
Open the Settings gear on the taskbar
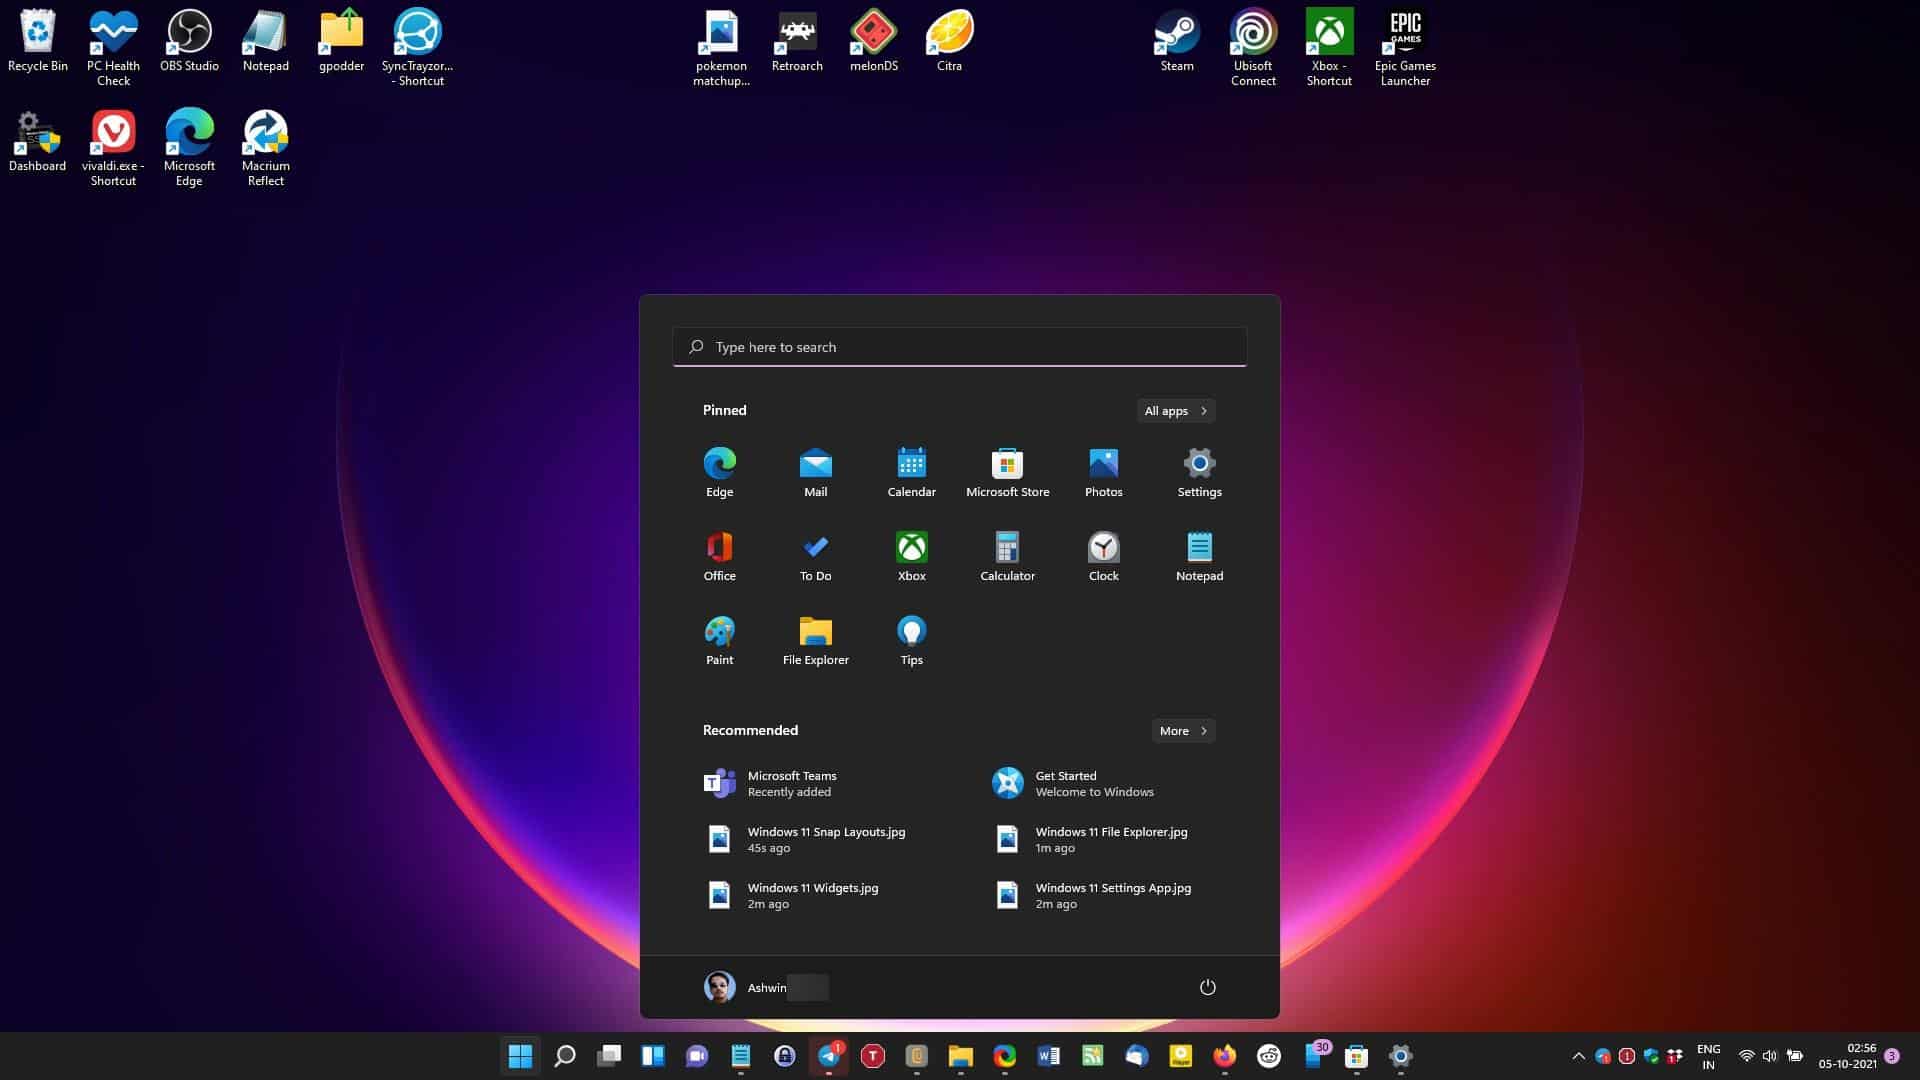(1401, 1056)
